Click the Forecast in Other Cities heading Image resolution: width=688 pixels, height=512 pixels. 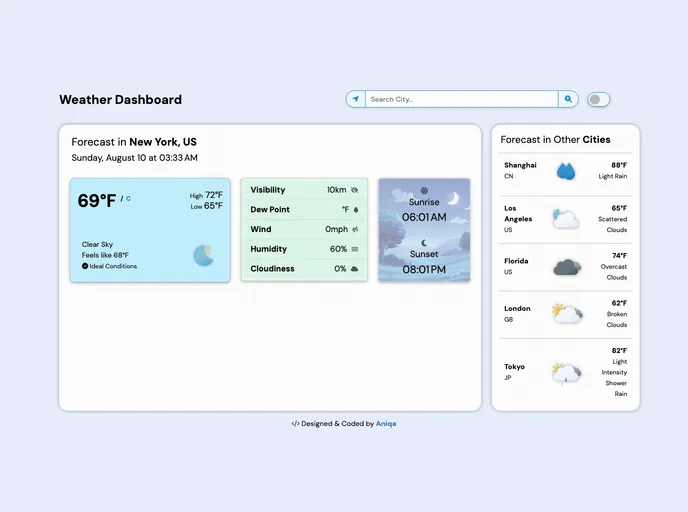[555, 140]
